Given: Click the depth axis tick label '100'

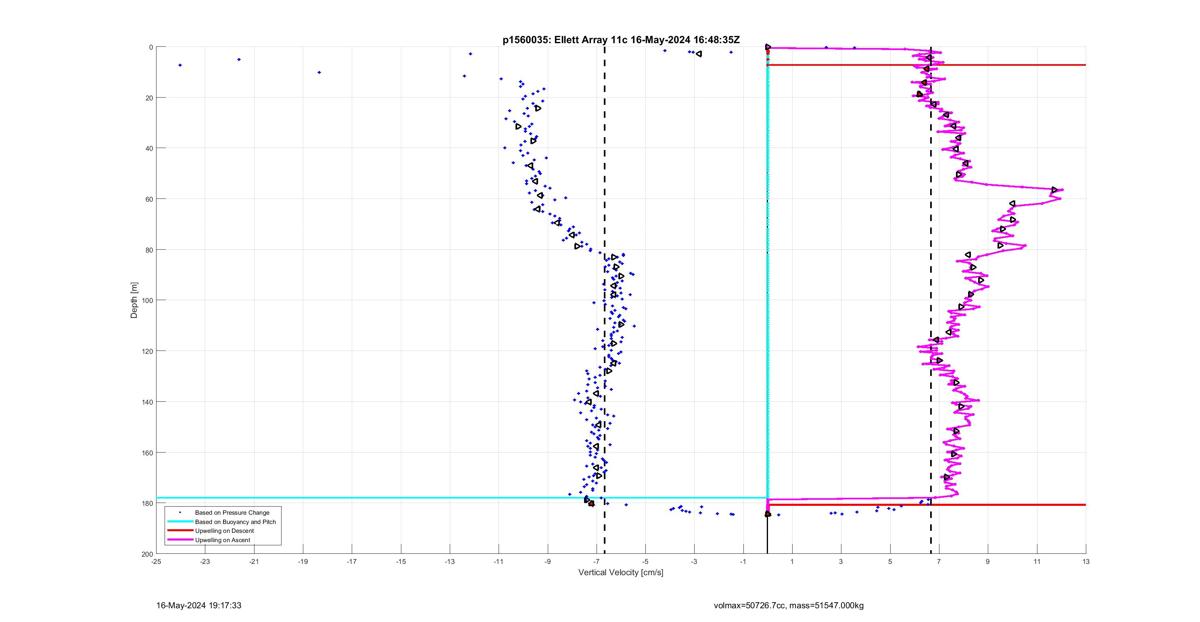Looking at the screenshot, I should click(x=146, y=300).
